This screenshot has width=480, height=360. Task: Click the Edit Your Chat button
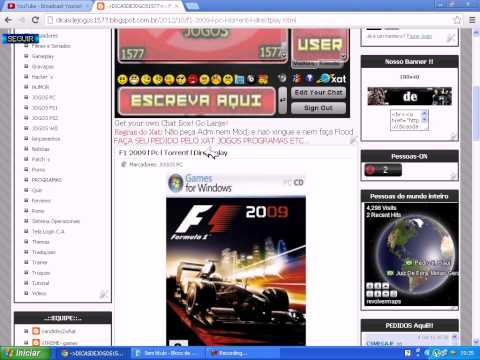318,92
